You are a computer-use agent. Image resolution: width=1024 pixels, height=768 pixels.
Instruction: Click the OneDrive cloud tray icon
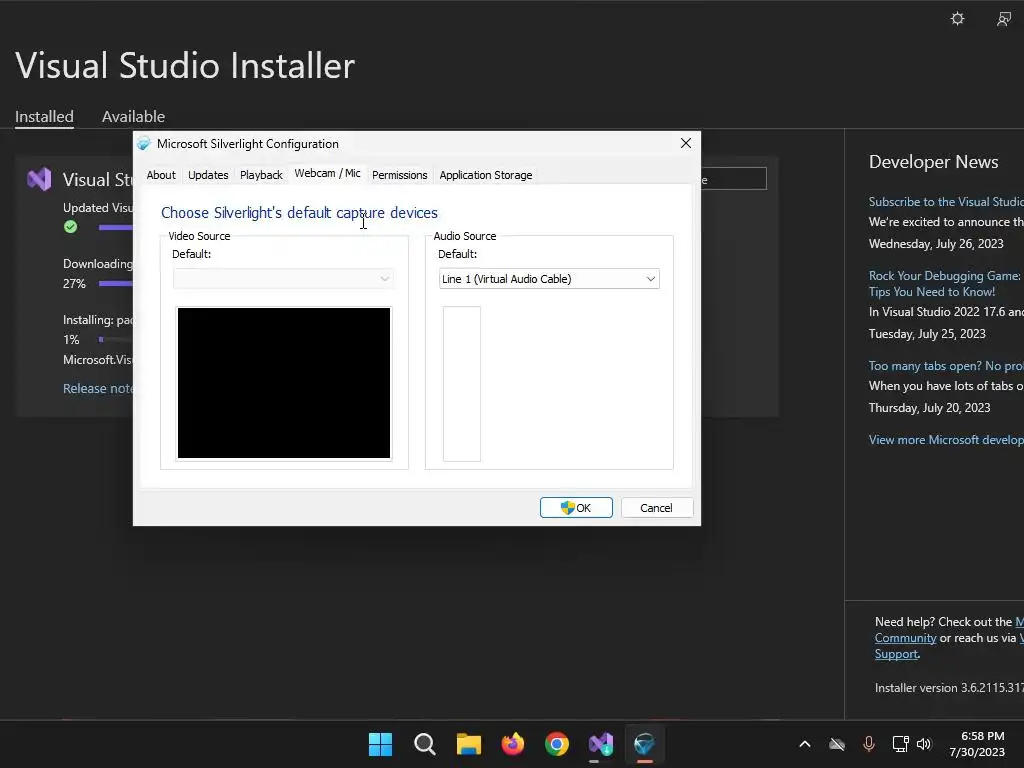click(x=837, y=744)
